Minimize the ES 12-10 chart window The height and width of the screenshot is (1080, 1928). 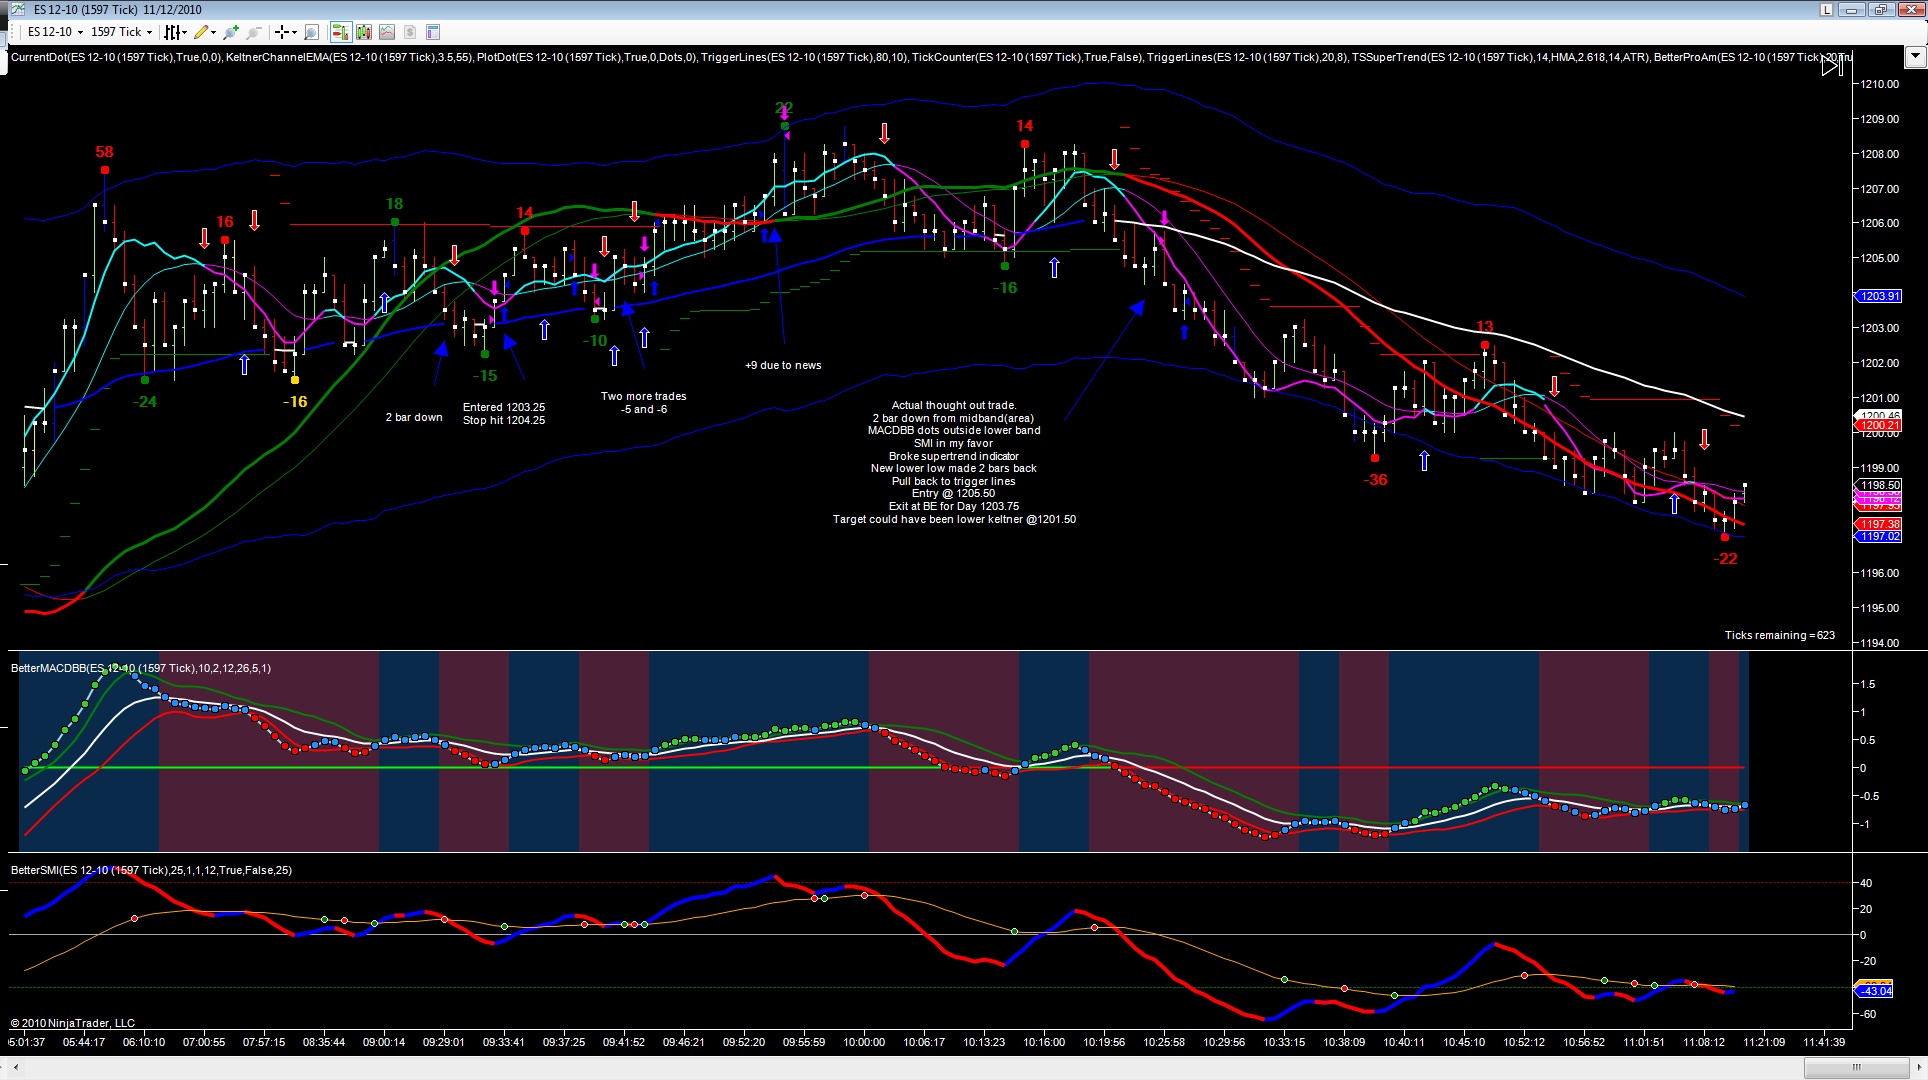point(1852,10)
